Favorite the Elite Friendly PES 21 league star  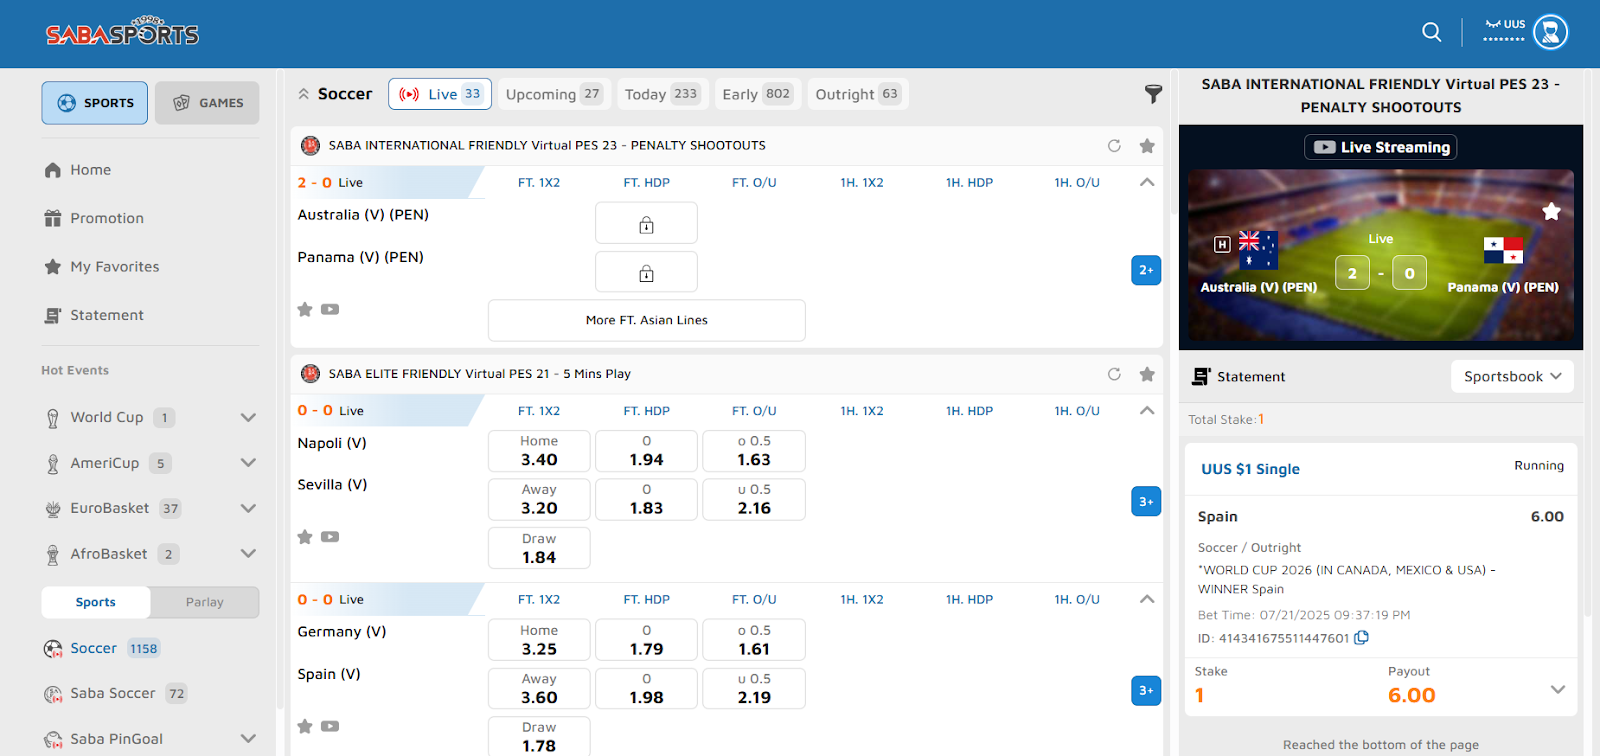click(x=1147, y=374)
